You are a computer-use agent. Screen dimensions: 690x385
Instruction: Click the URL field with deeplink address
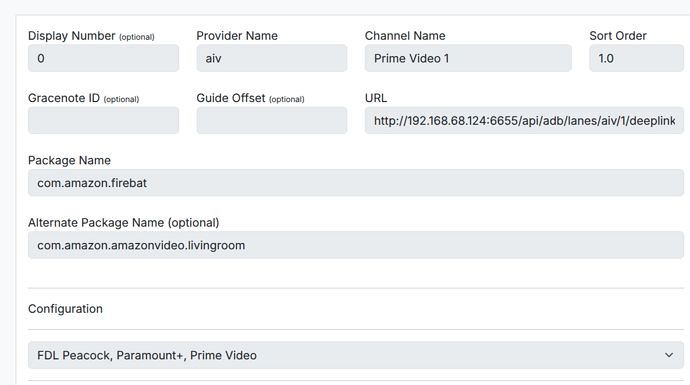pos(524,120)
